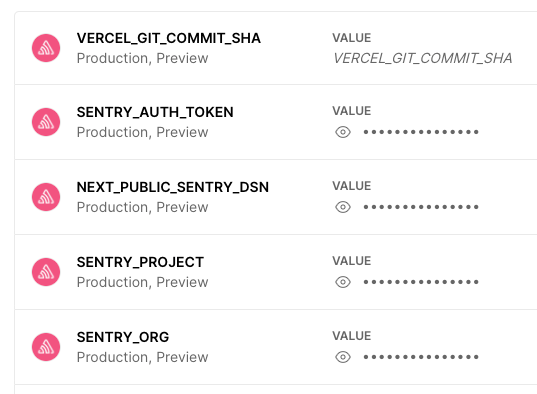The image size is (537, 394).
Task: Click the italic VERCEL_GIT_COMMIT_SHA value text
Action: point(423,58)
